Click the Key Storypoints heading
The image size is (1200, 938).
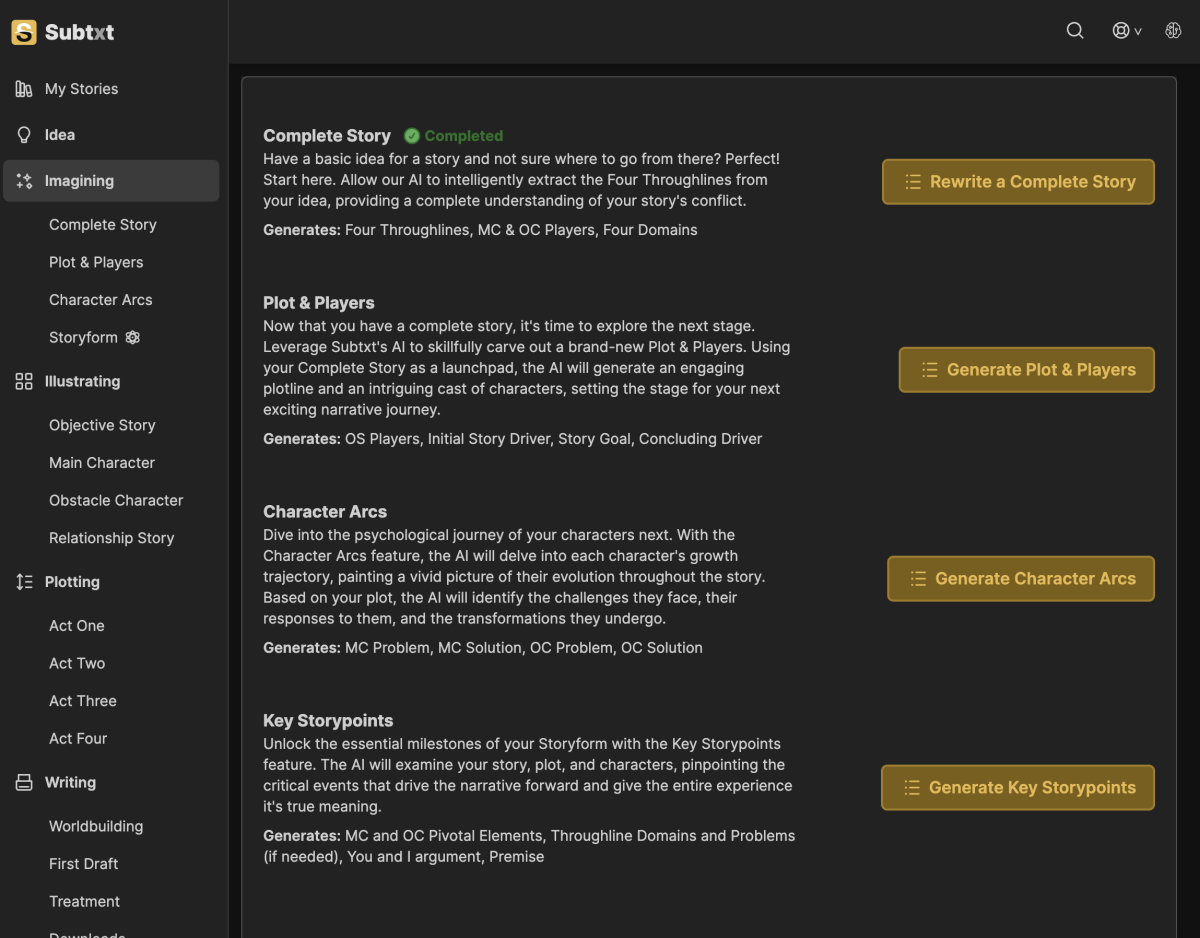[x=328, y=721]
